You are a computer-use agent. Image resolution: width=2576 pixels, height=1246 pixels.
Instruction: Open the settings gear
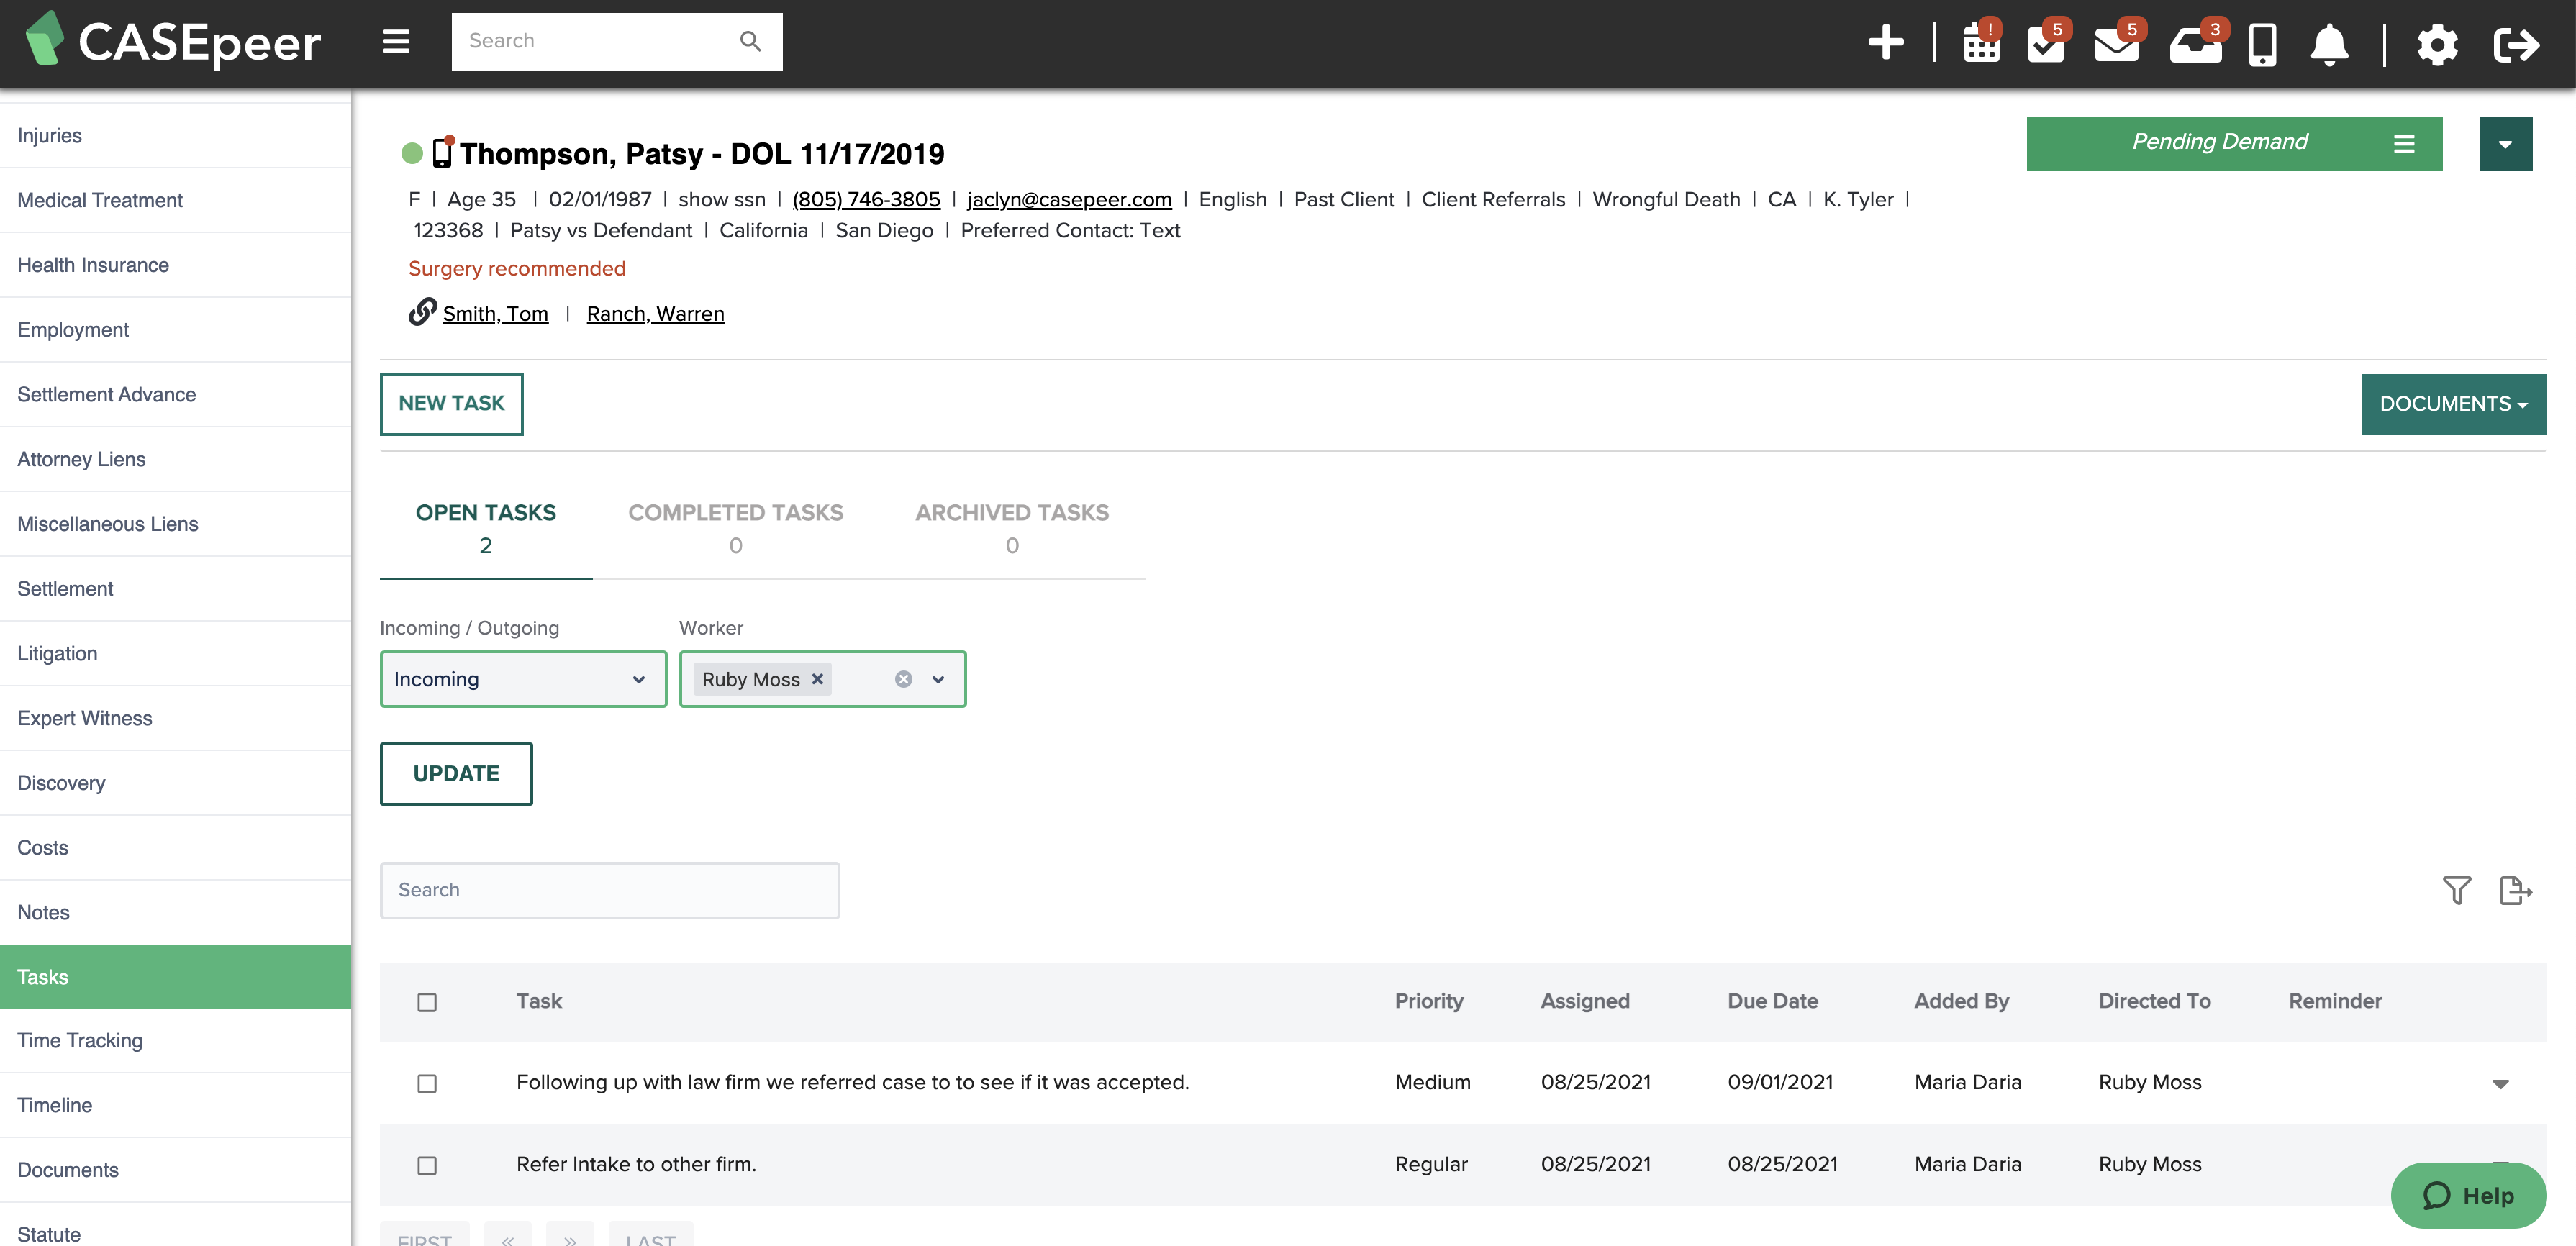coord(2437,44)
